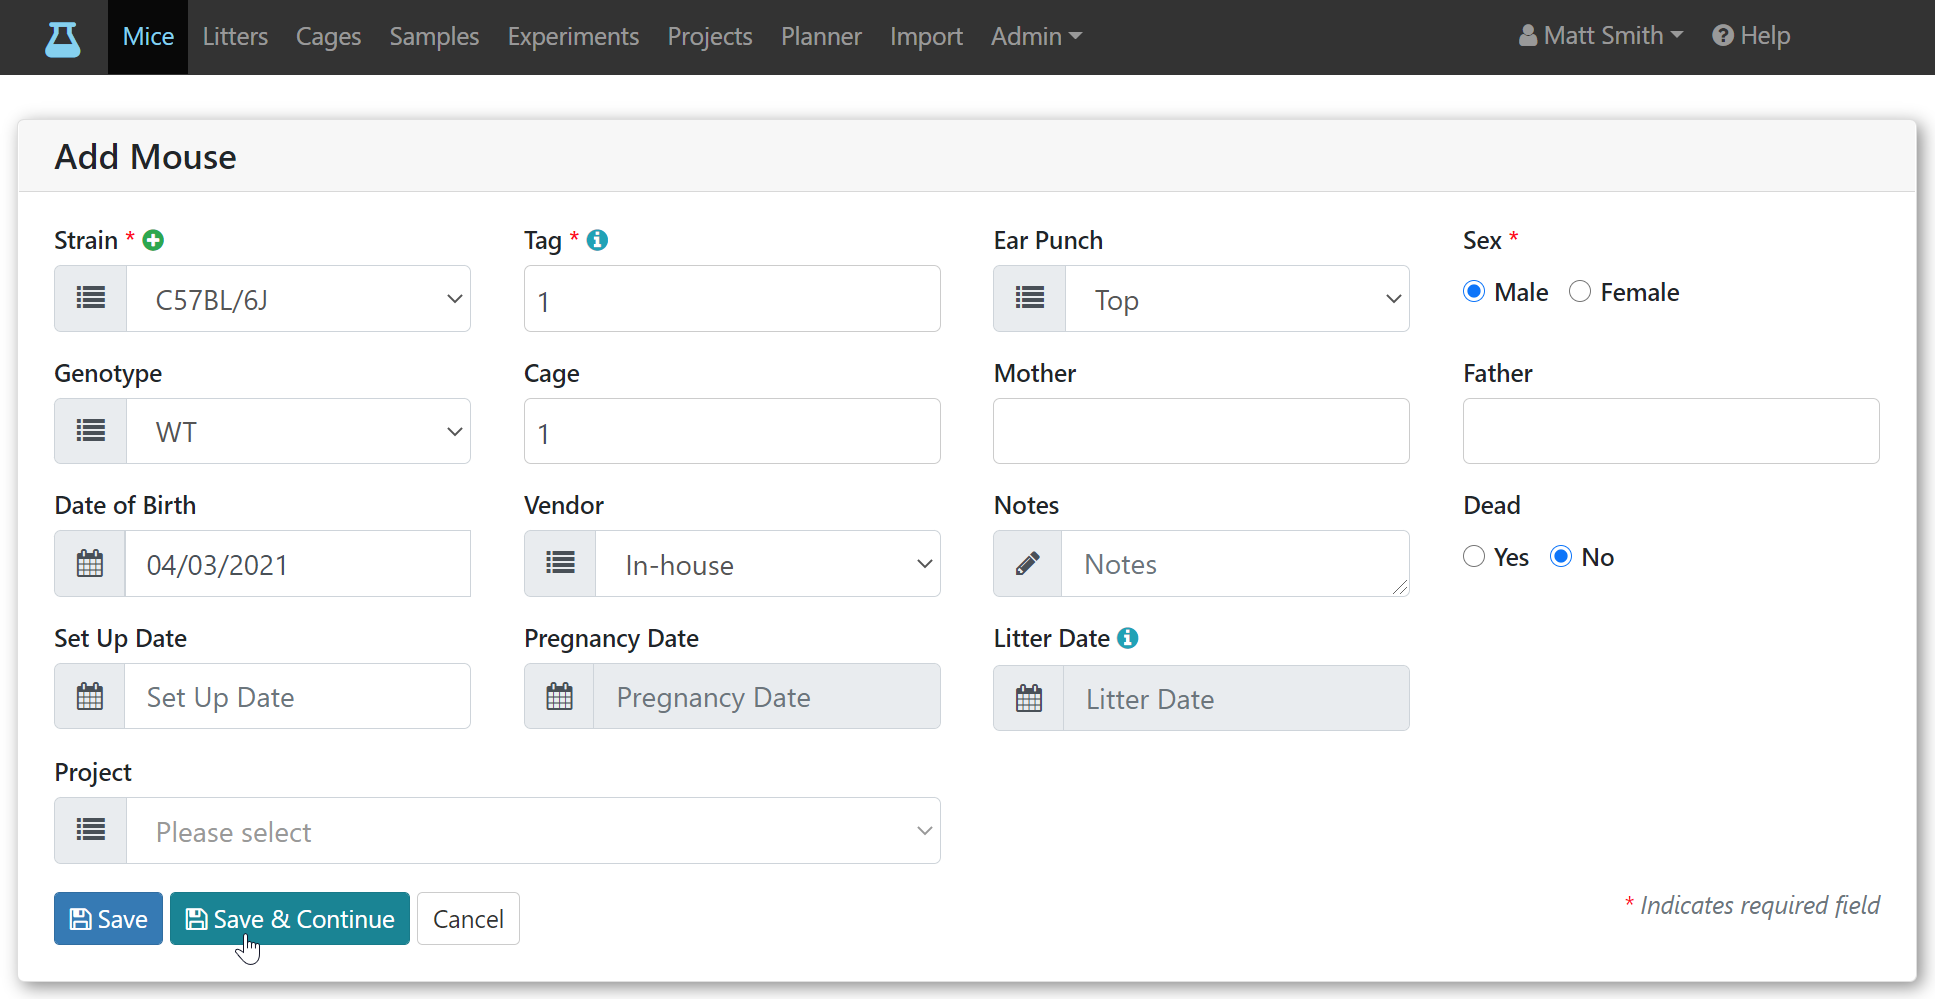
Task: Click the pencil icon beside Notes
Action: [x=1028, y=563]
